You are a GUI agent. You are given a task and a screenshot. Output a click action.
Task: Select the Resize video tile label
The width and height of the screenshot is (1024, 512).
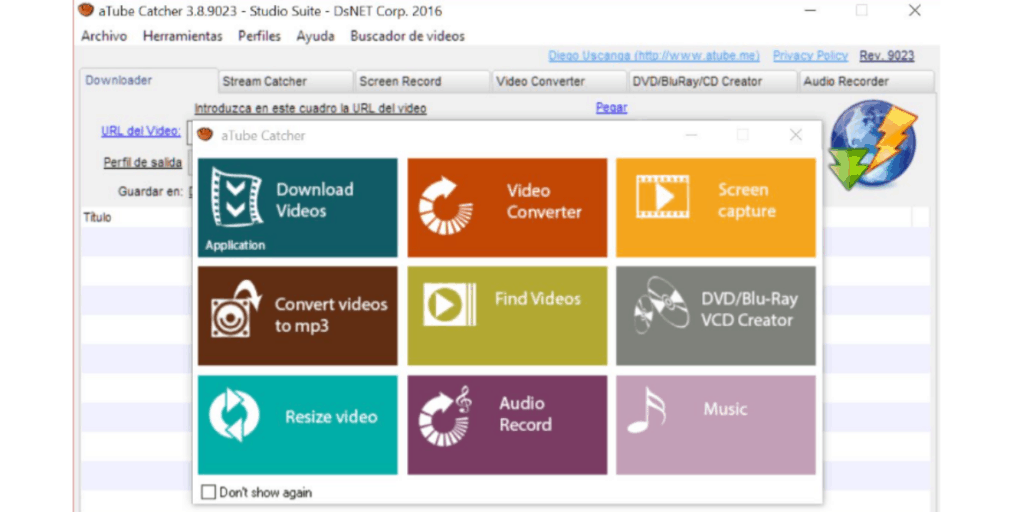331,417
